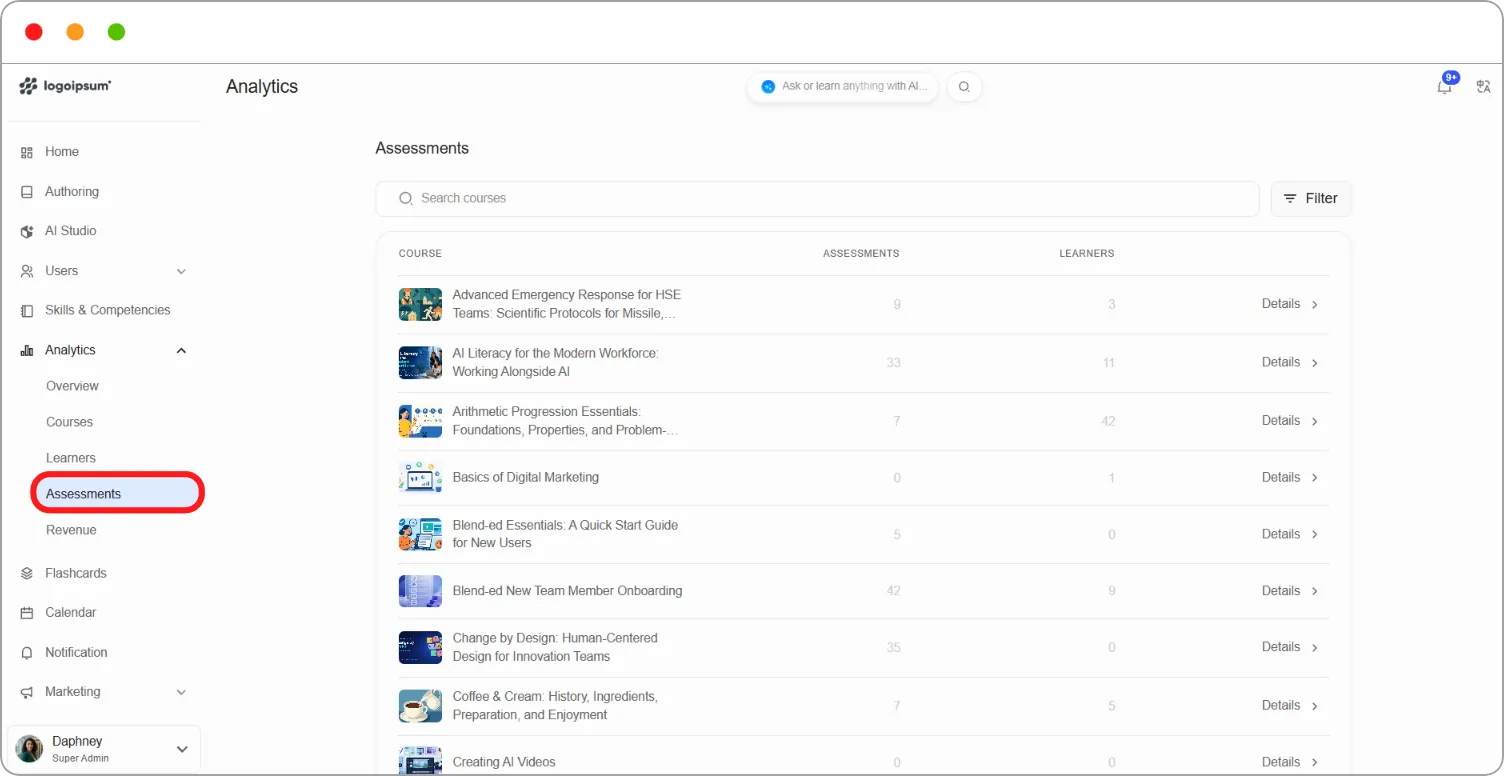
Task: Click the Blend-ed Essentials Quick Start Guide title
Action: click(x=565, y=534)
